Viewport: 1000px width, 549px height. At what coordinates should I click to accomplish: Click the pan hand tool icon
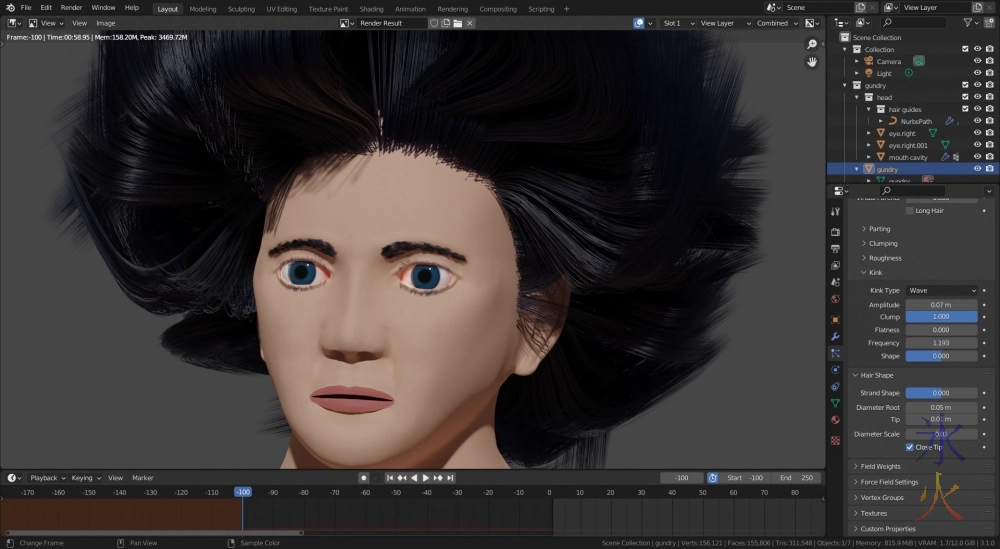812,62
